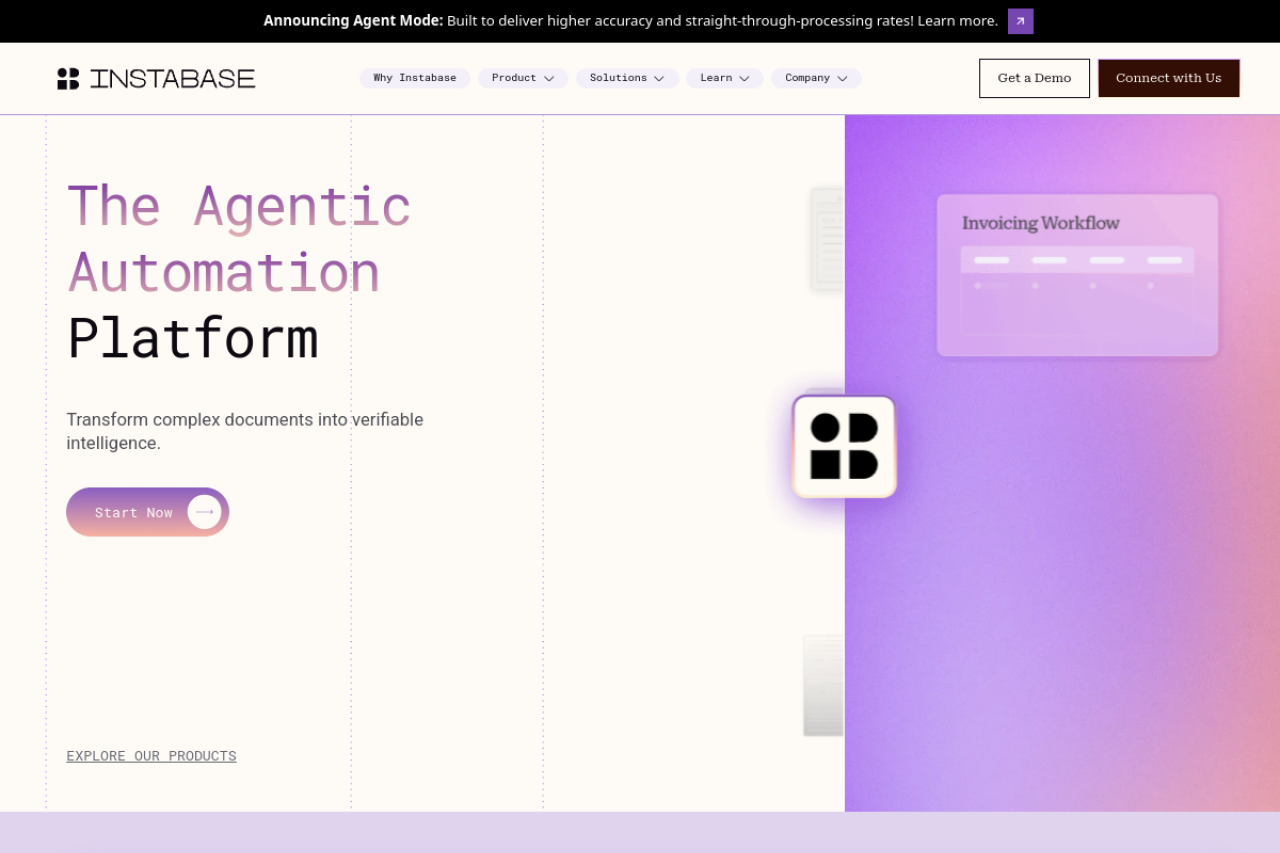The image size is (1280, 853).
Task: Click the arrow circle inside Start Now
Action: point(205,512)
